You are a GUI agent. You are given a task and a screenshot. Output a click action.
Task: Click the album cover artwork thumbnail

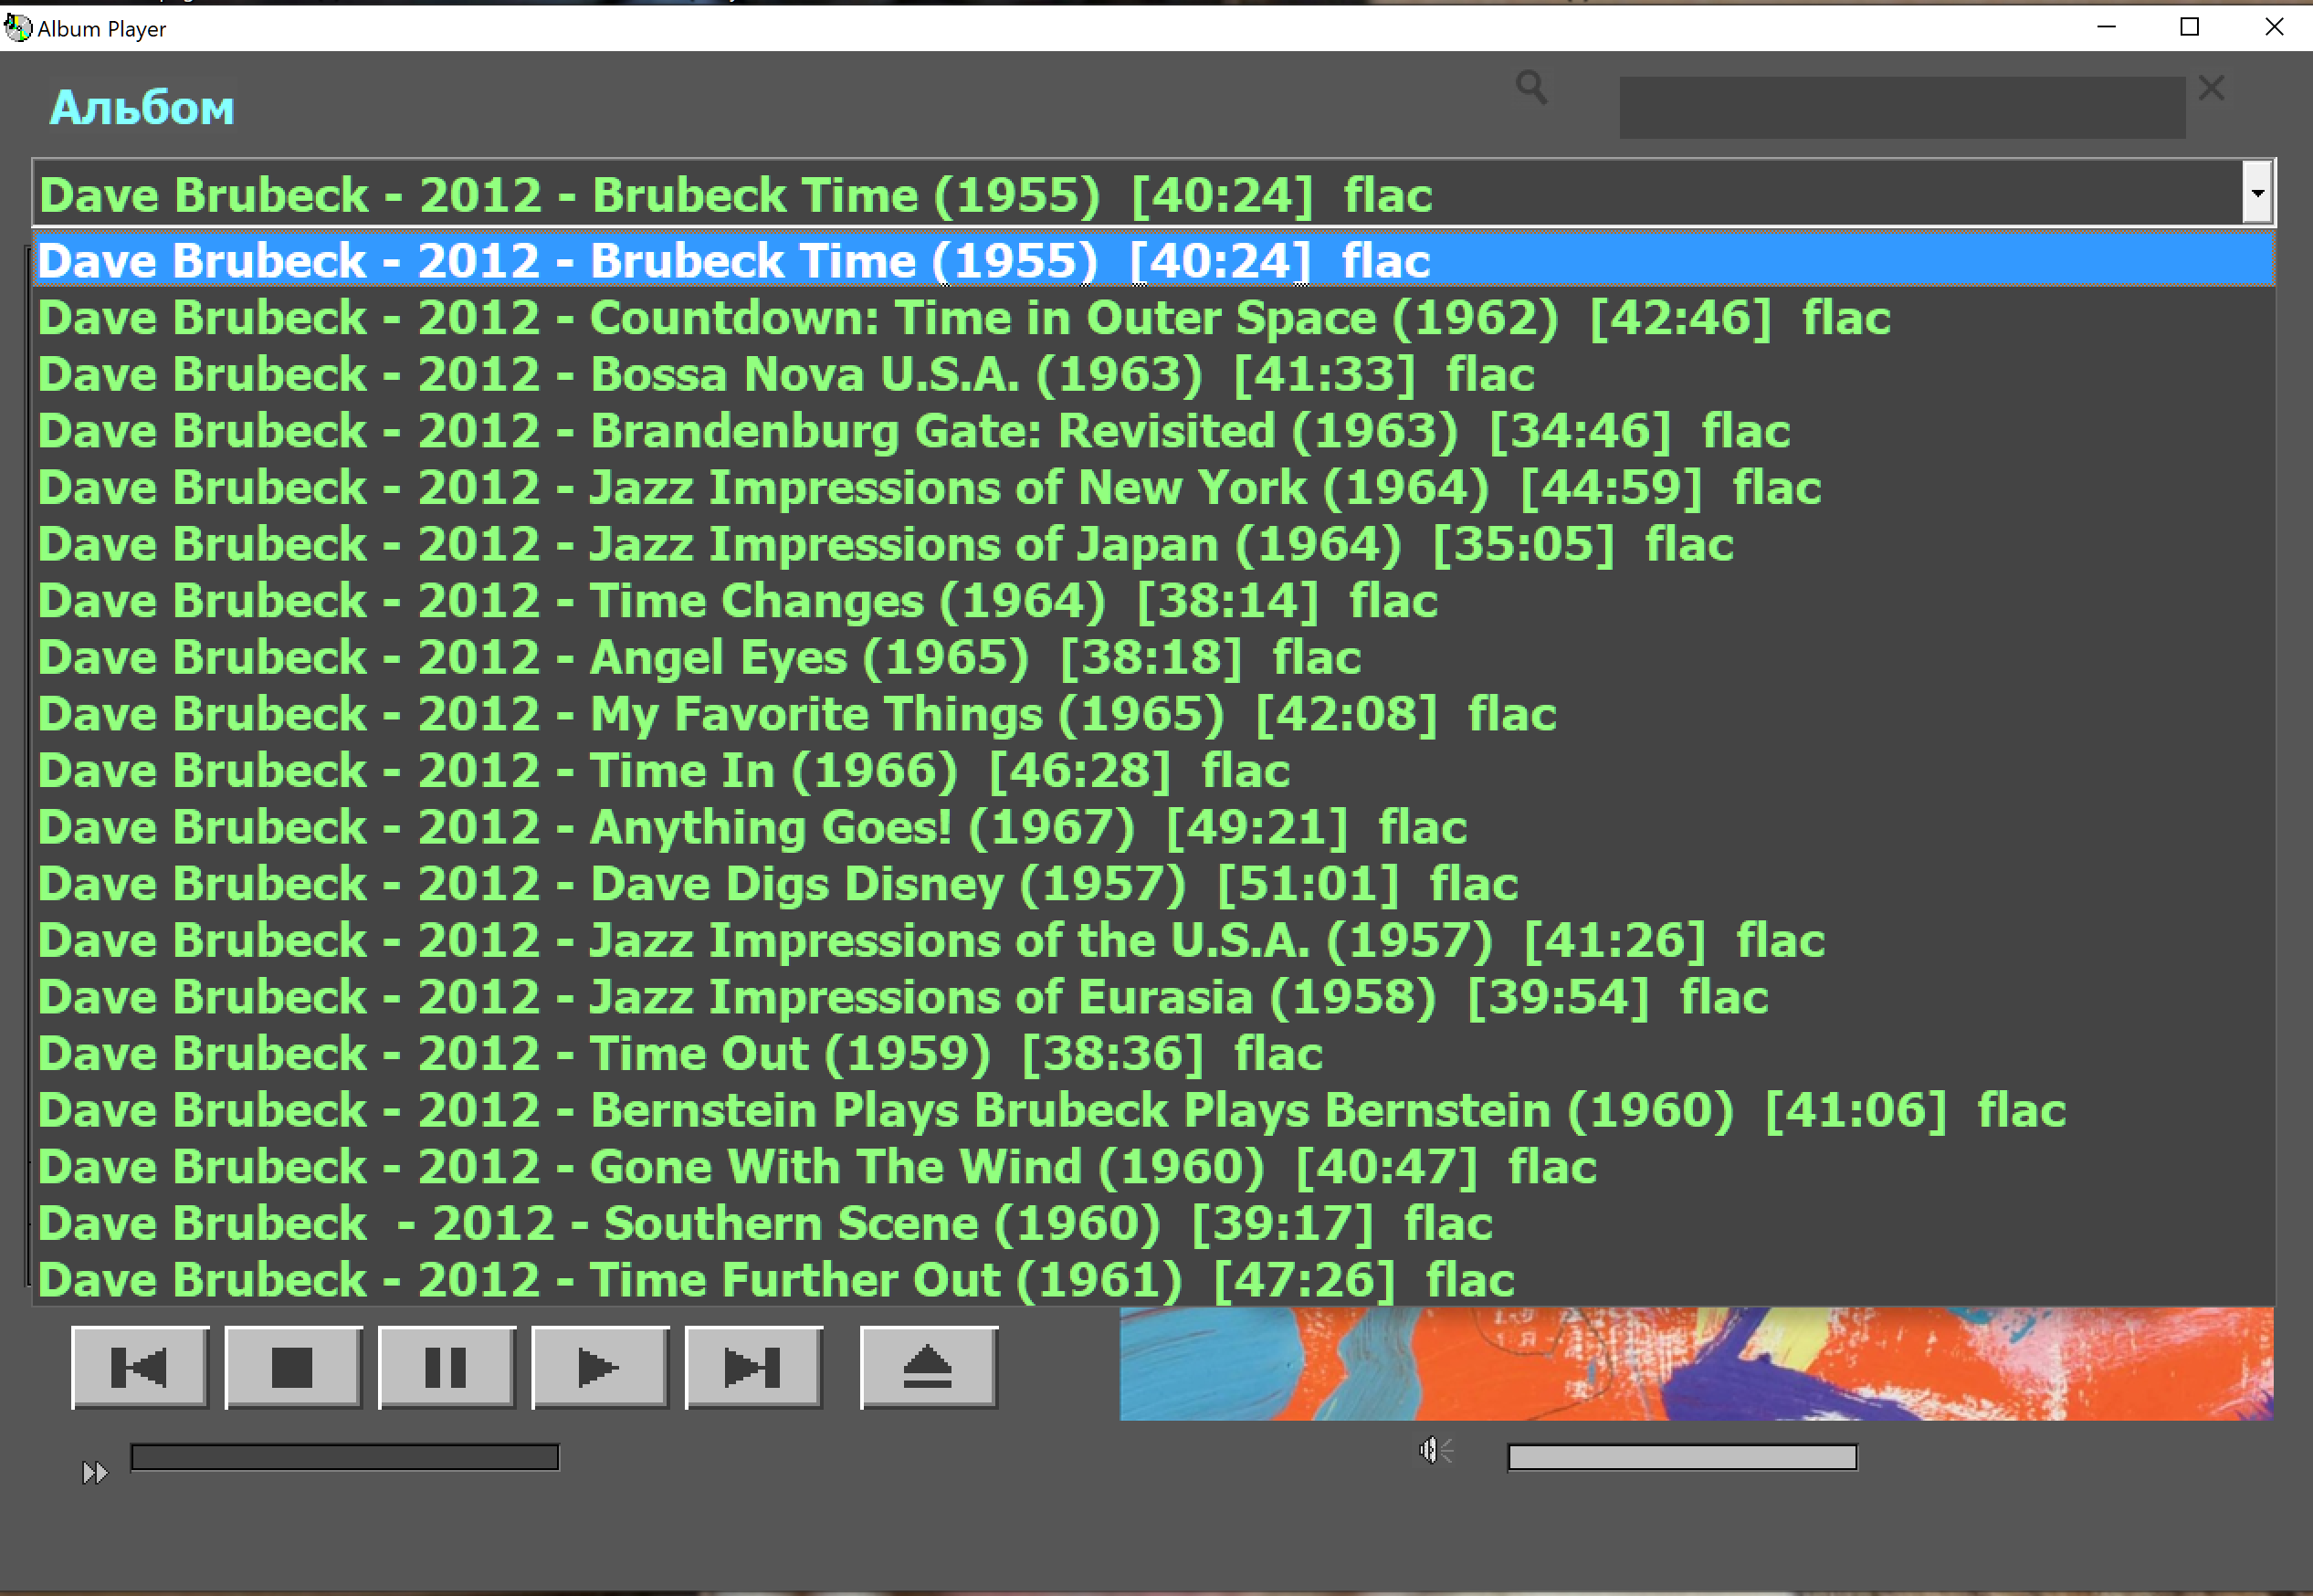pyautogui.click(x=1696, y=1363)
